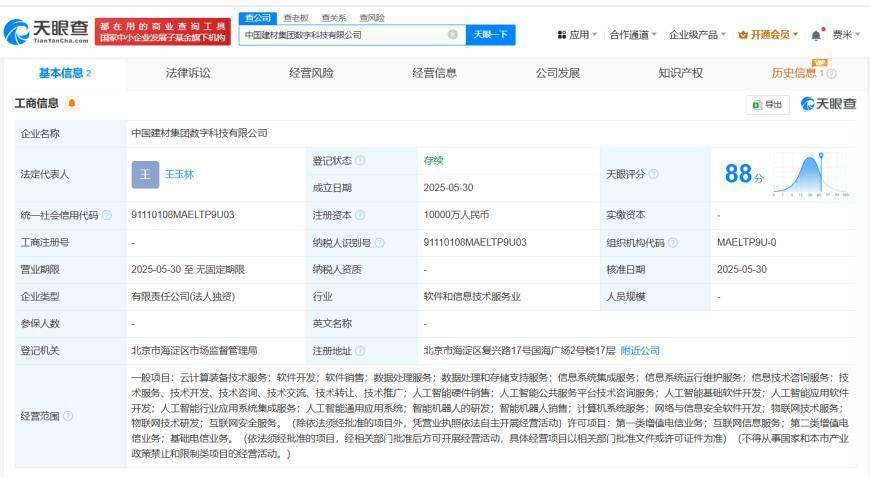Click the red promotional banner in header
870x478 pixels.
point(163,32)
